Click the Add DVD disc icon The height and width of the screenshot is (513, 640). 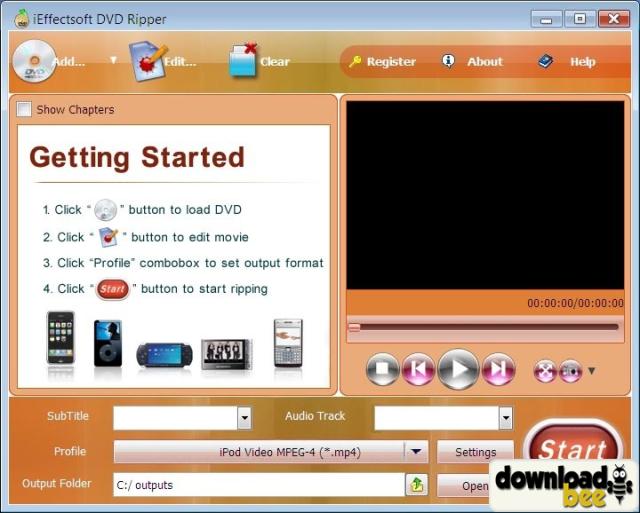pos(34,61)
